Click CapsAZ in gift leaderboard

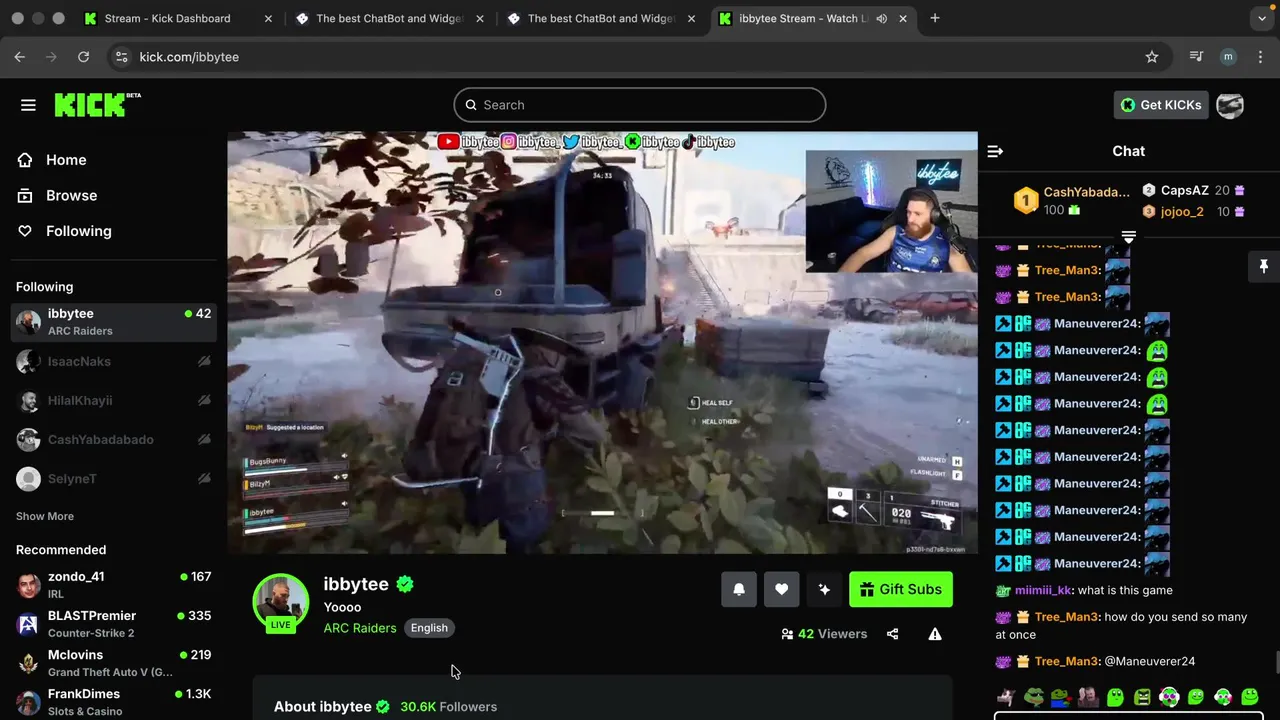click(1184, 190)
